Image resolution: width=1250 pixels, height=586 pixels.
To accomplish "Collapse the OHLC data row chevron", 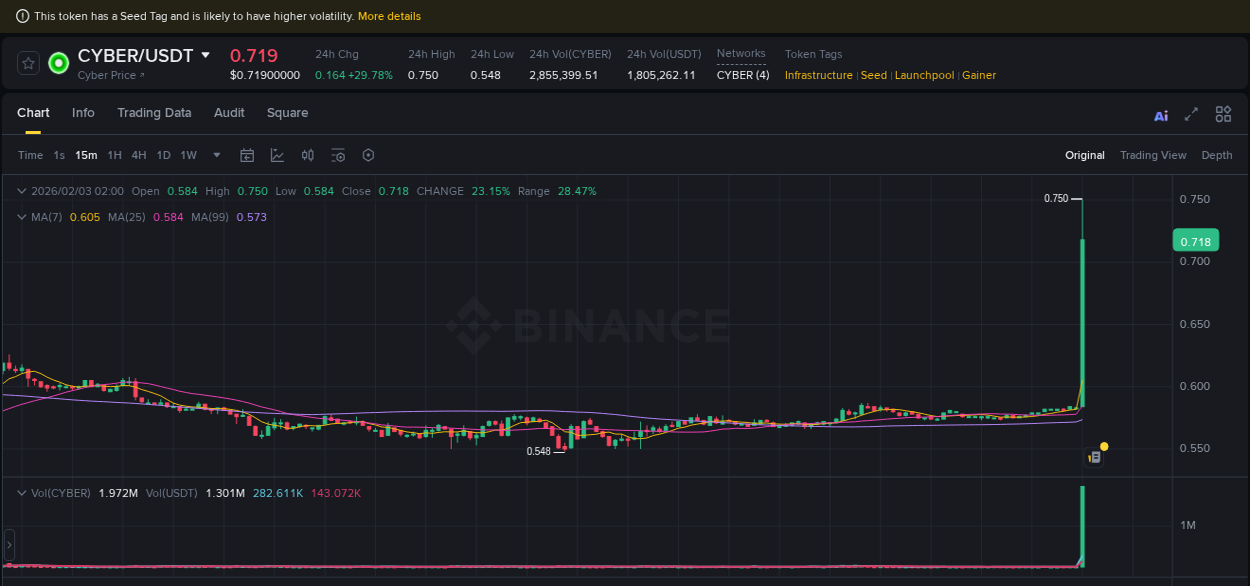I will (21, 190).
